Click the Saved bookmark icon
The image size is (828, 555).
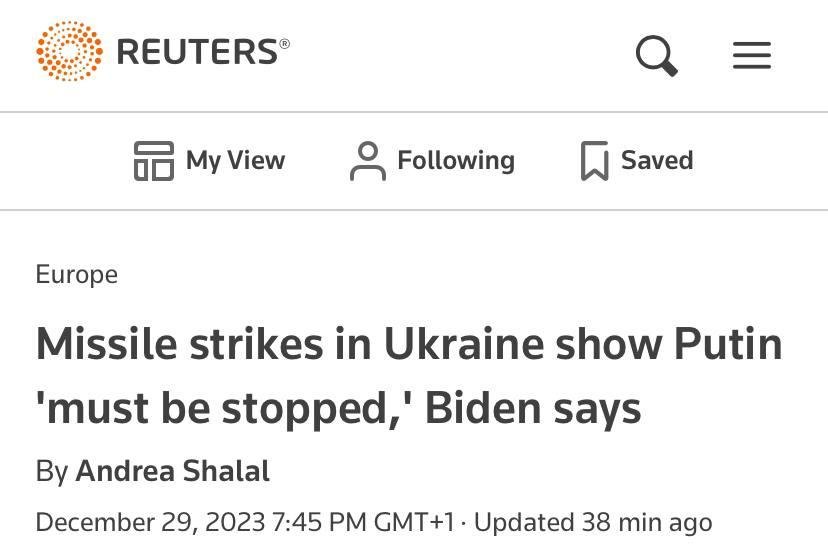click(594, 160)
